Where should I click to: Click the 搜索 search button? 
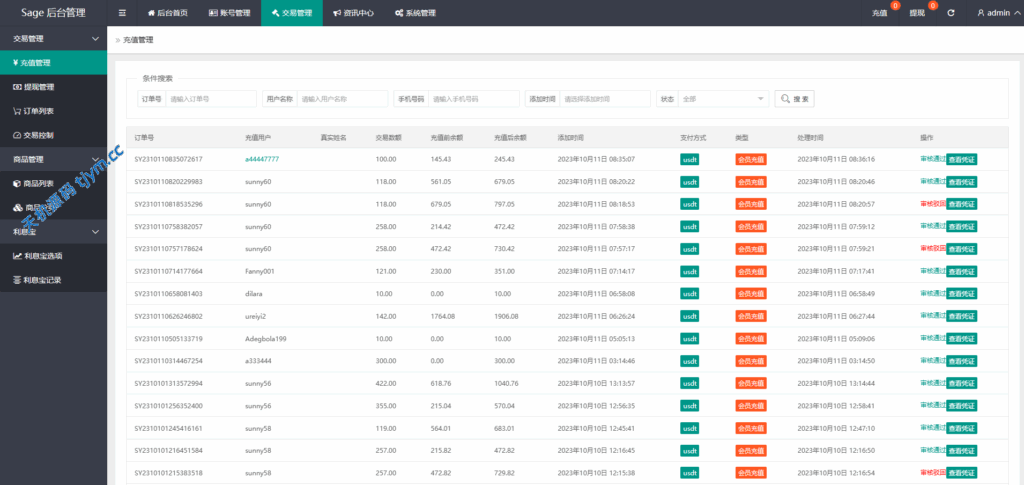pos(795,99)
